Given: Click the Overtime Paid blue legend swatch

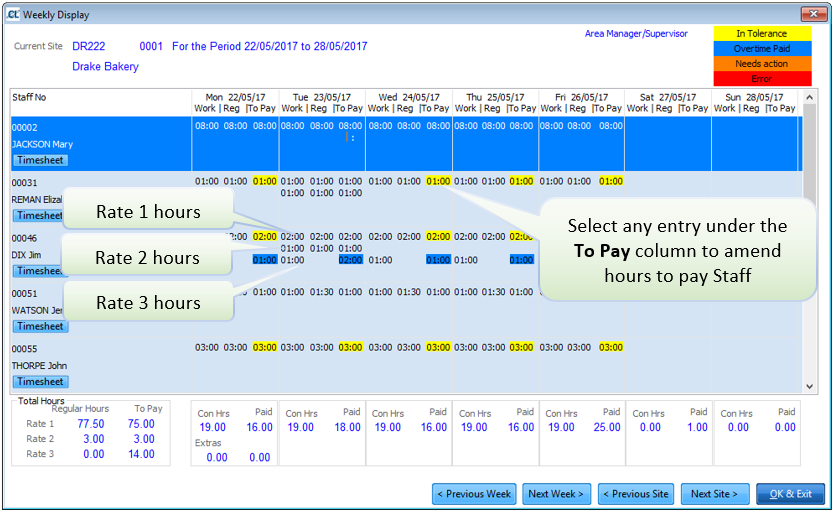Looking at the screenshot, I should click(762, 48).
